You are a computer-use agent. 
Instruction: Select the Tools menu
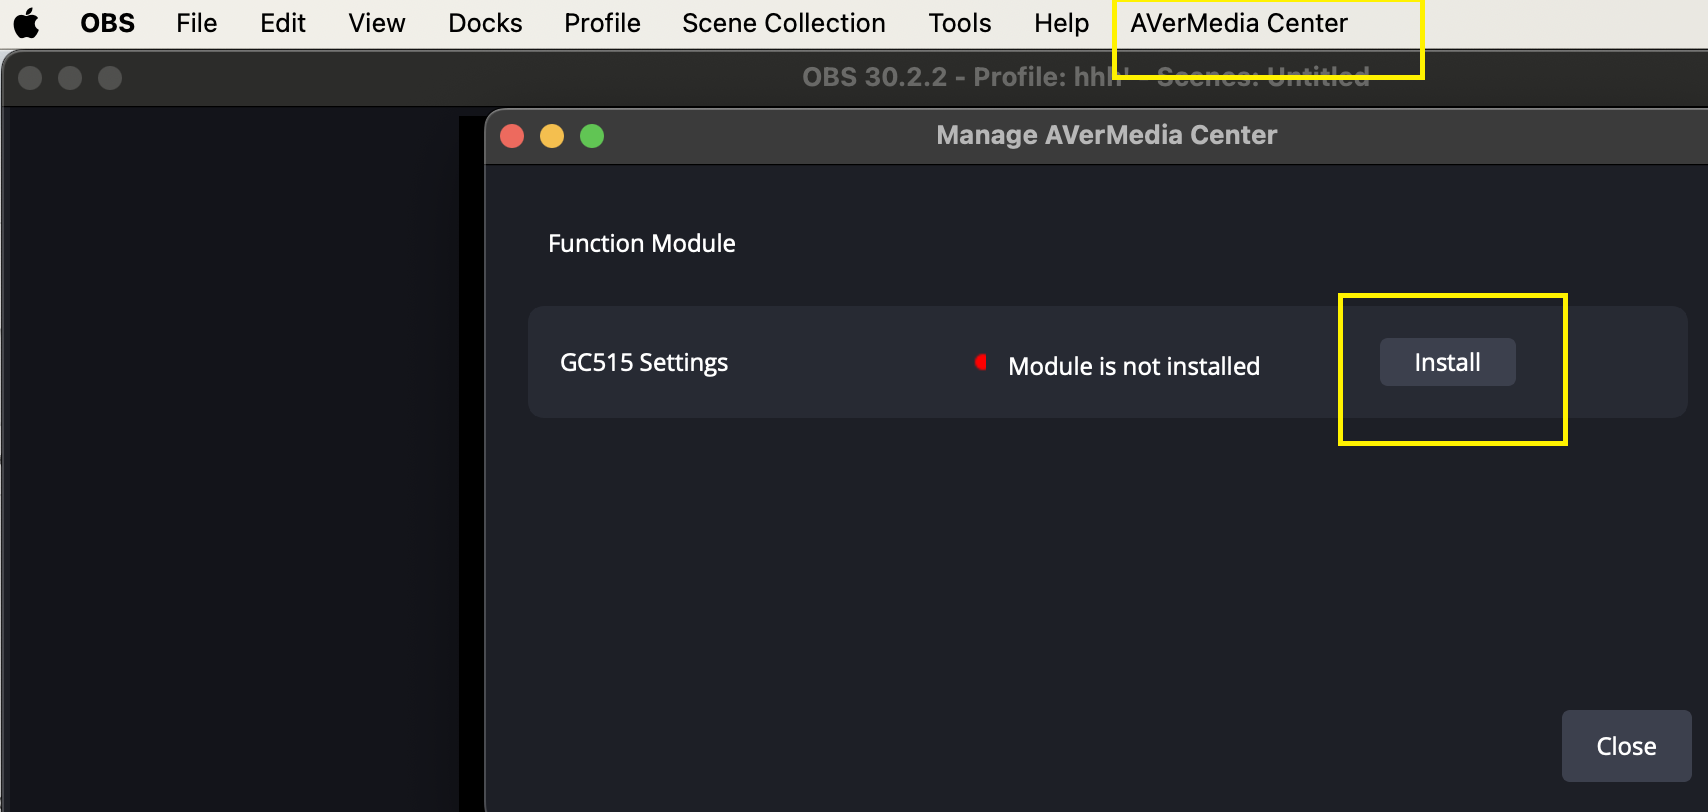pyautogui.click(x=959, y=23)
